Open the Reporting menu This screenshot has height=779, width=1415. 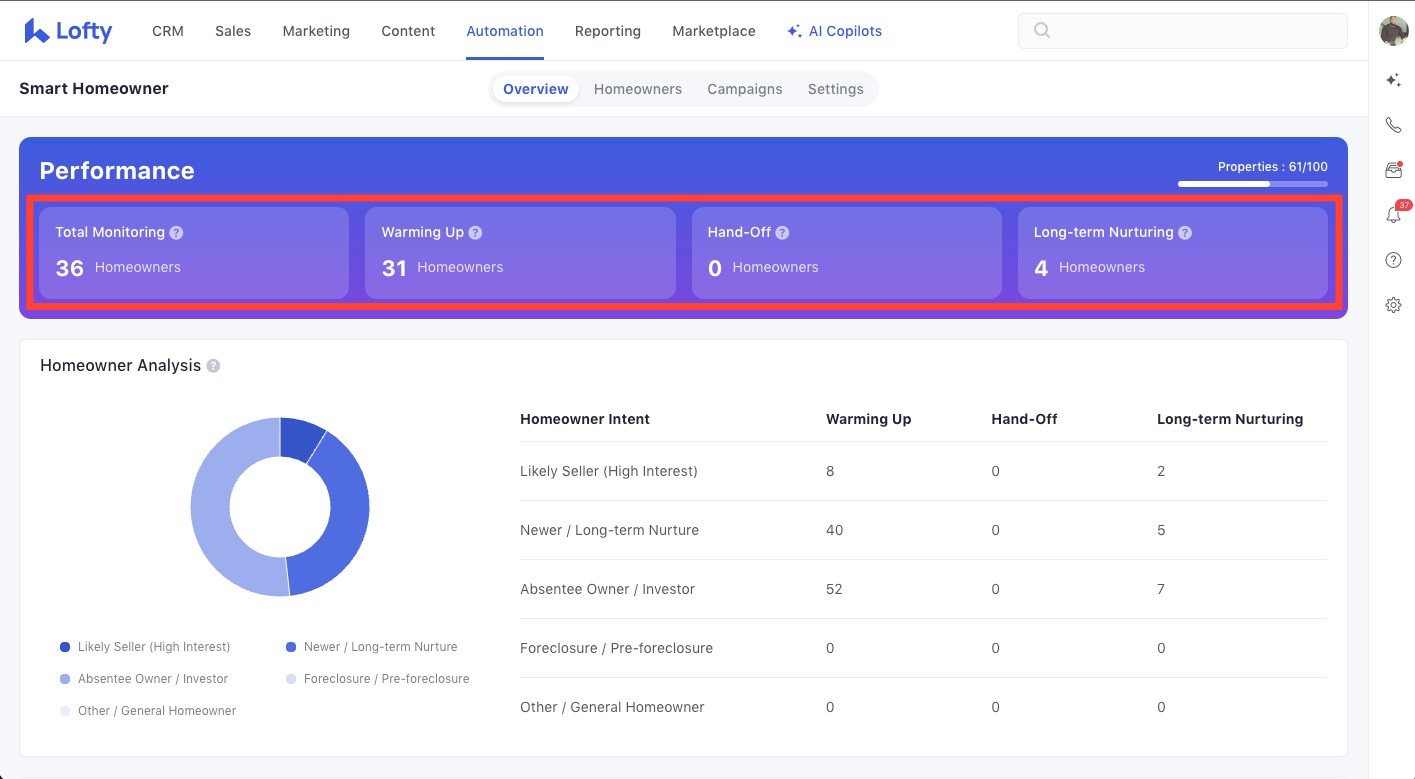pyautogui.click(x=607, y=31)
